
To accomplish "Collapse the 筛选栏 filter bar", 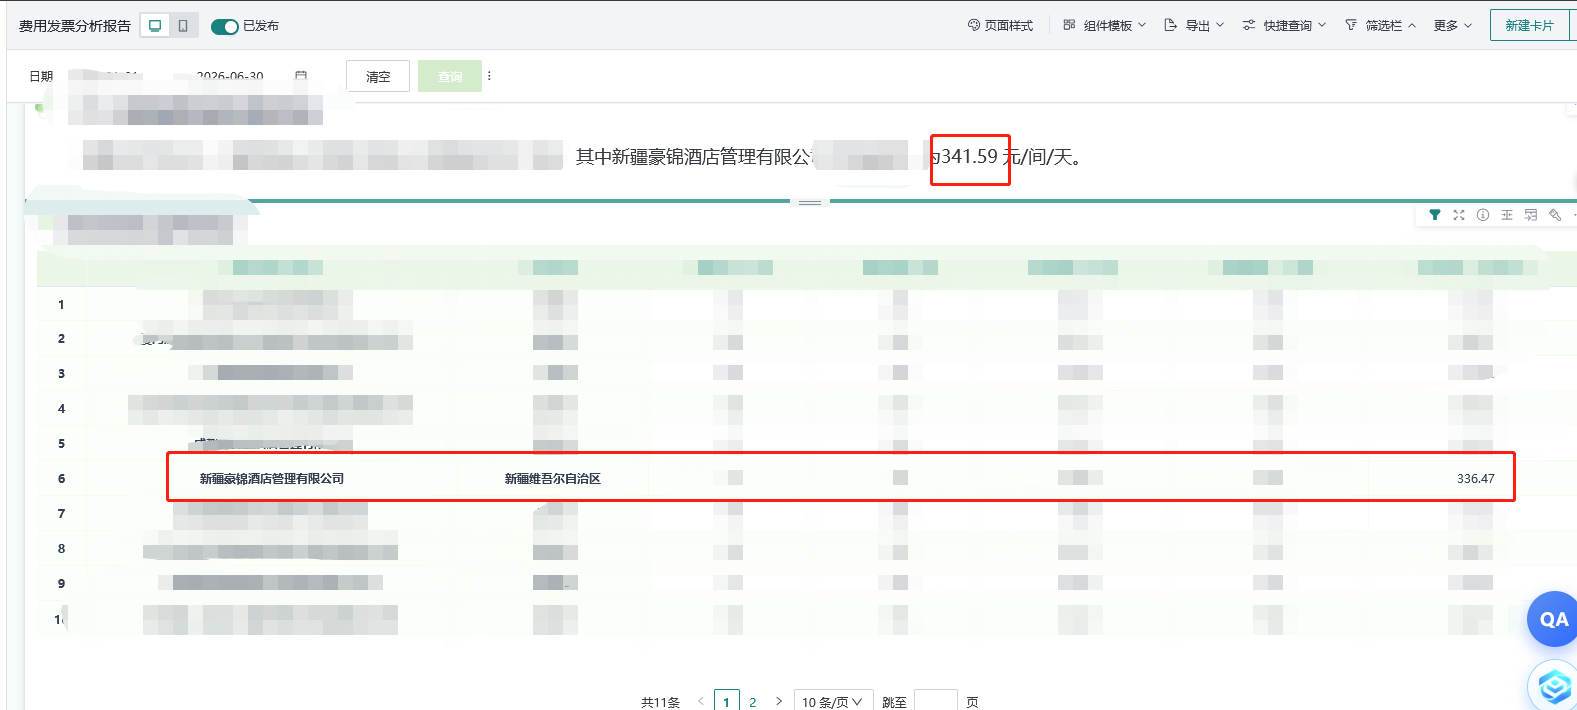I will (1380, 26).
